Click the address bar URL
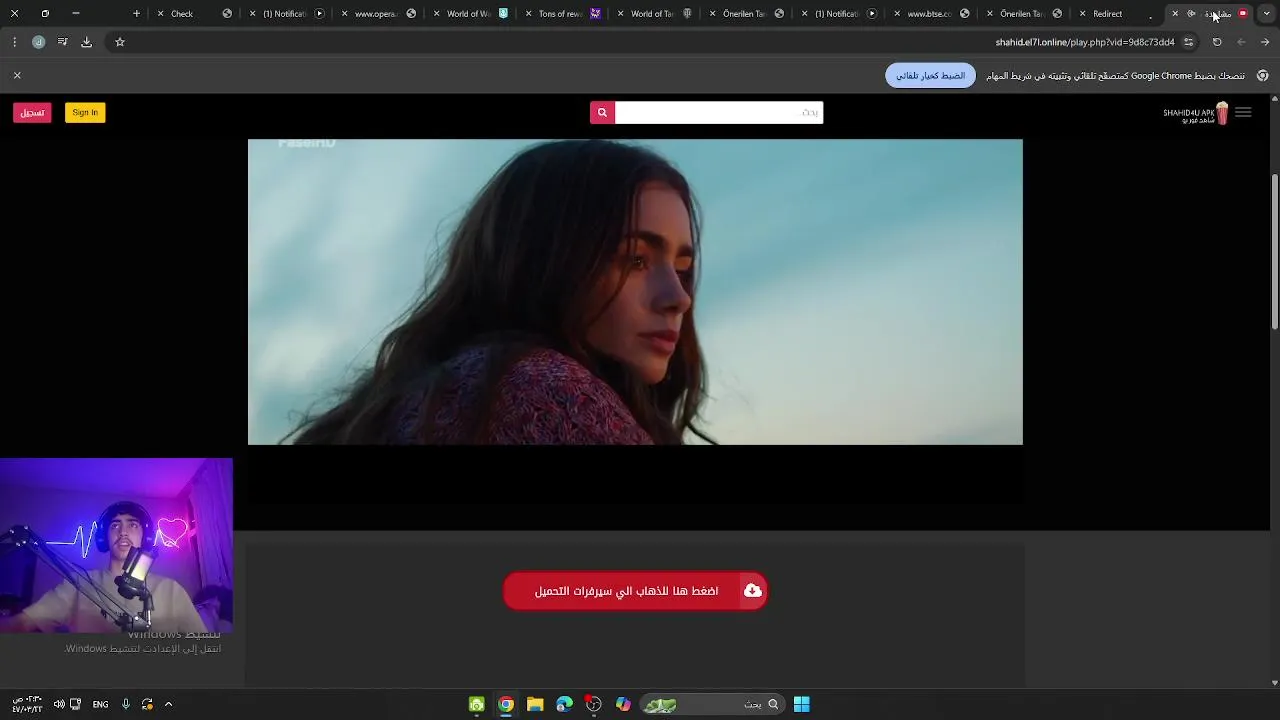Screen dimensions: 1280x720 coord(1084,42)
